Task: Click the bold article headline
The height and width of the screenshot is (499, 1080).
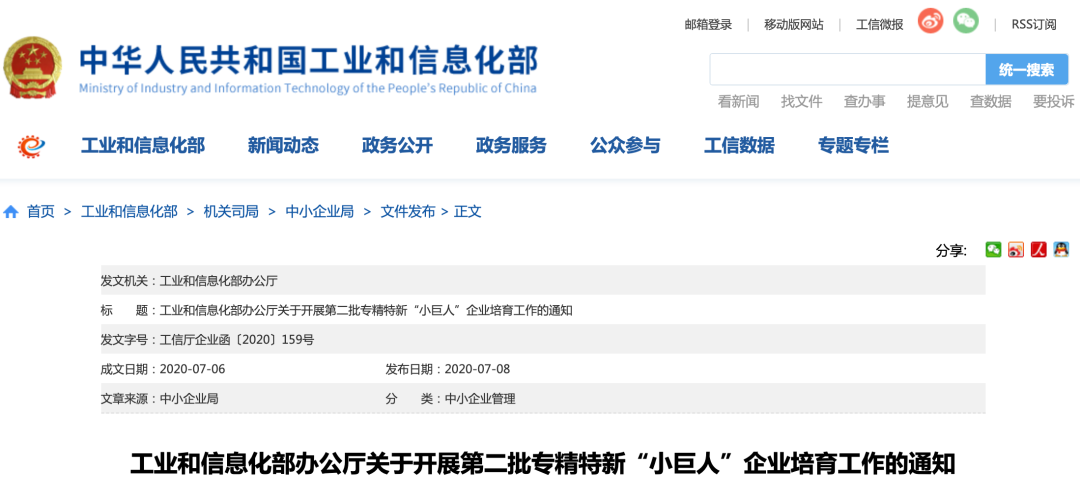Action: tap(543, 465)
